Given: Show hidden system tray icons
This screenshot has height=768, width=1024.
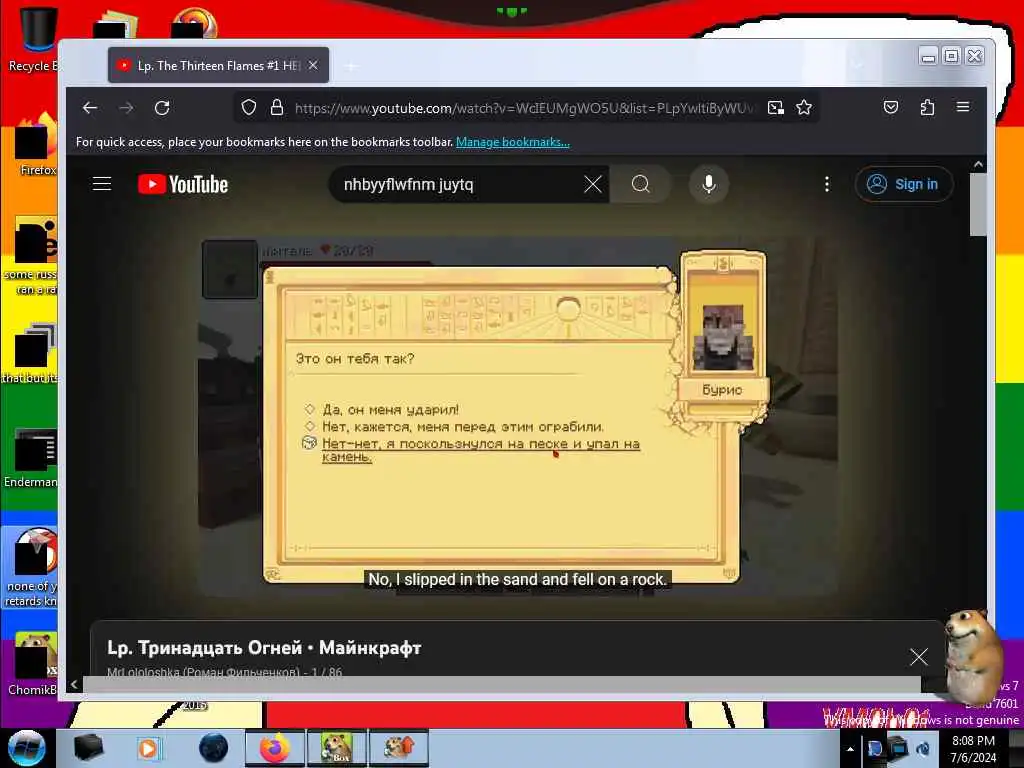Looking at the screenshot, I should 850,749.
